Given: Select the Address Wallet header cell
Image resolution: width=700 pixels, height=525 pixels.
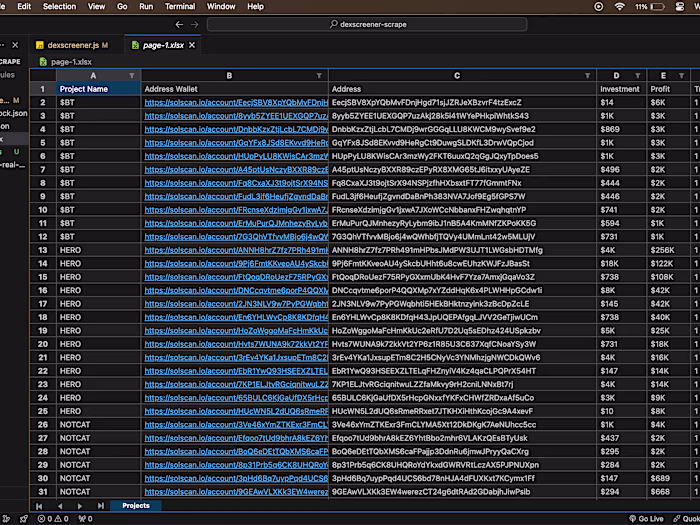Looking at the screenshot, I should 235,89.
